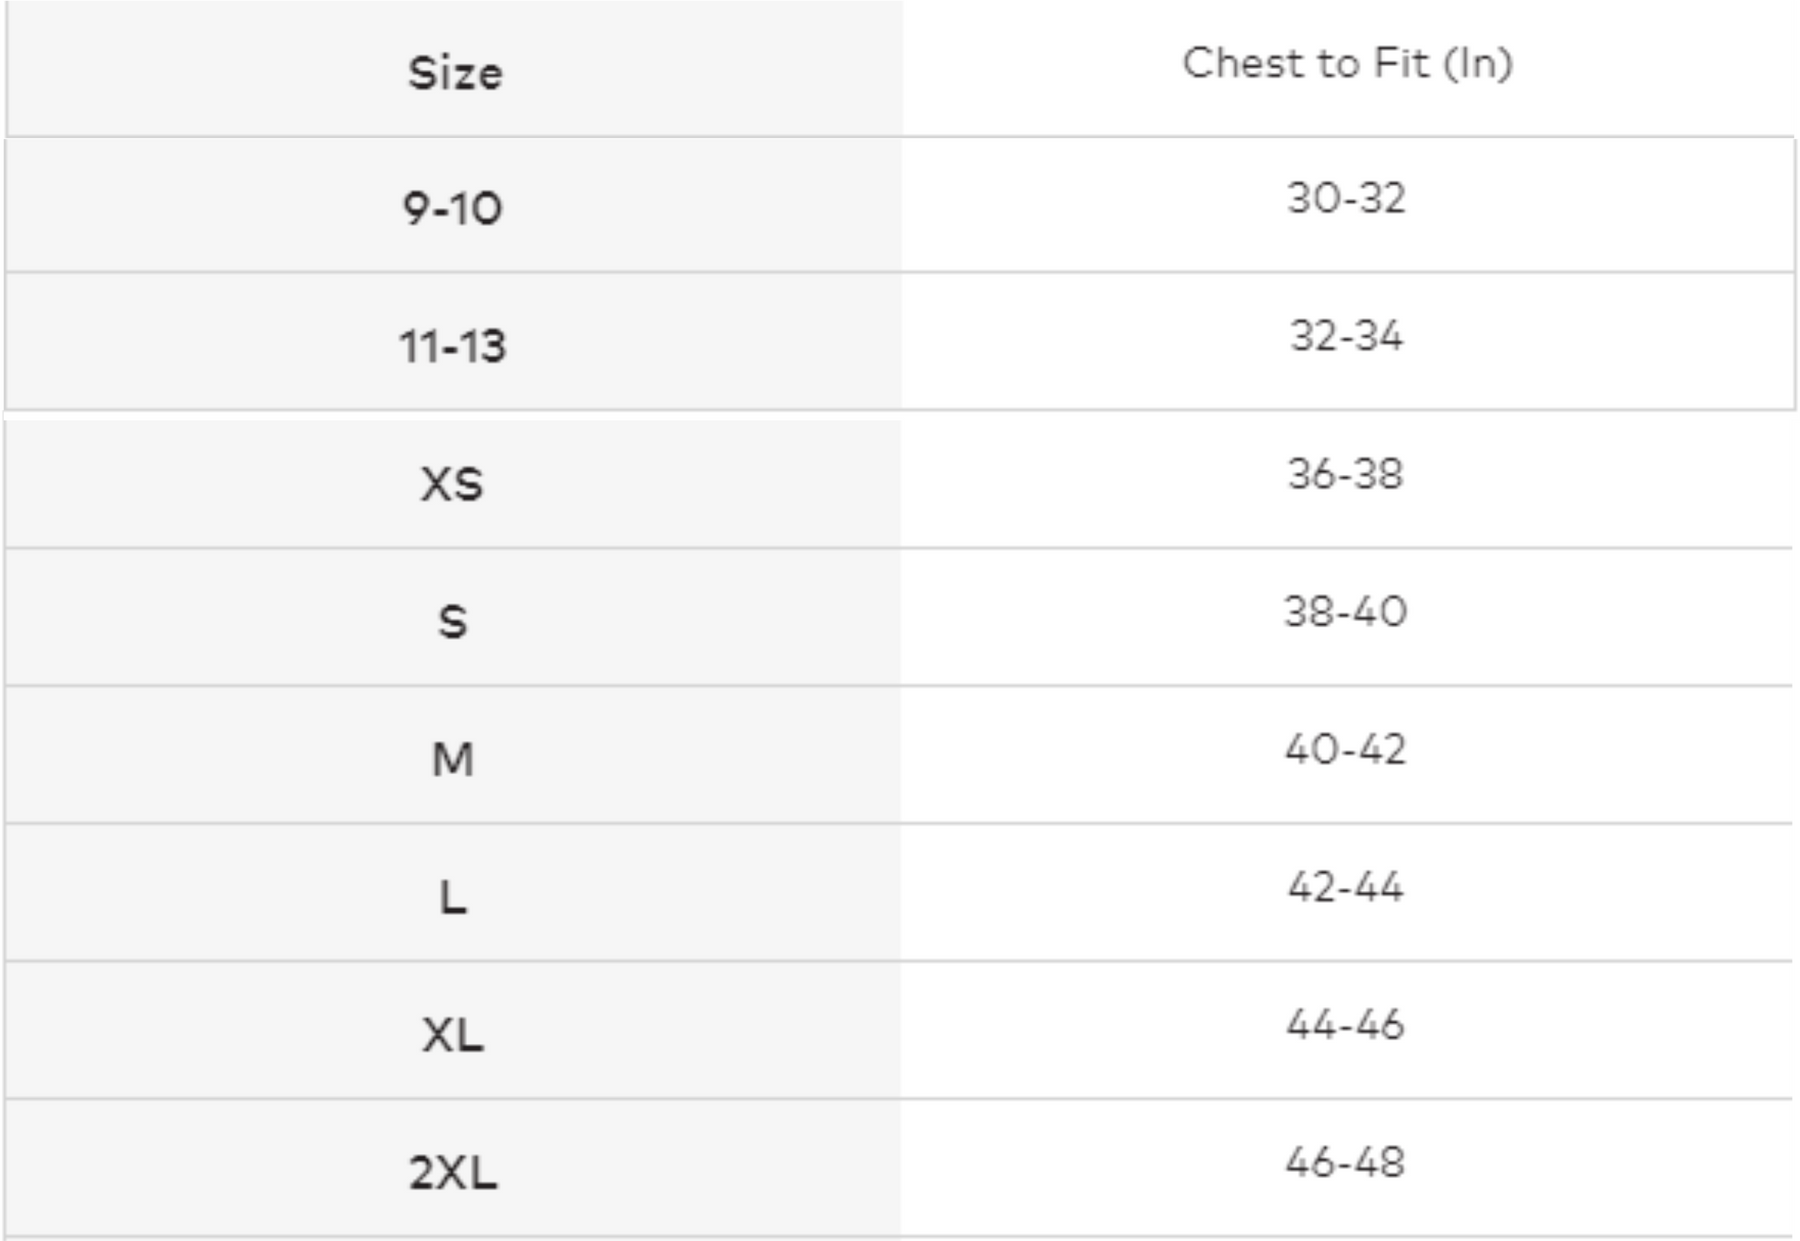Select the 9-10 size cell
Screen dimensions: 1800x1241
(453, 208)
